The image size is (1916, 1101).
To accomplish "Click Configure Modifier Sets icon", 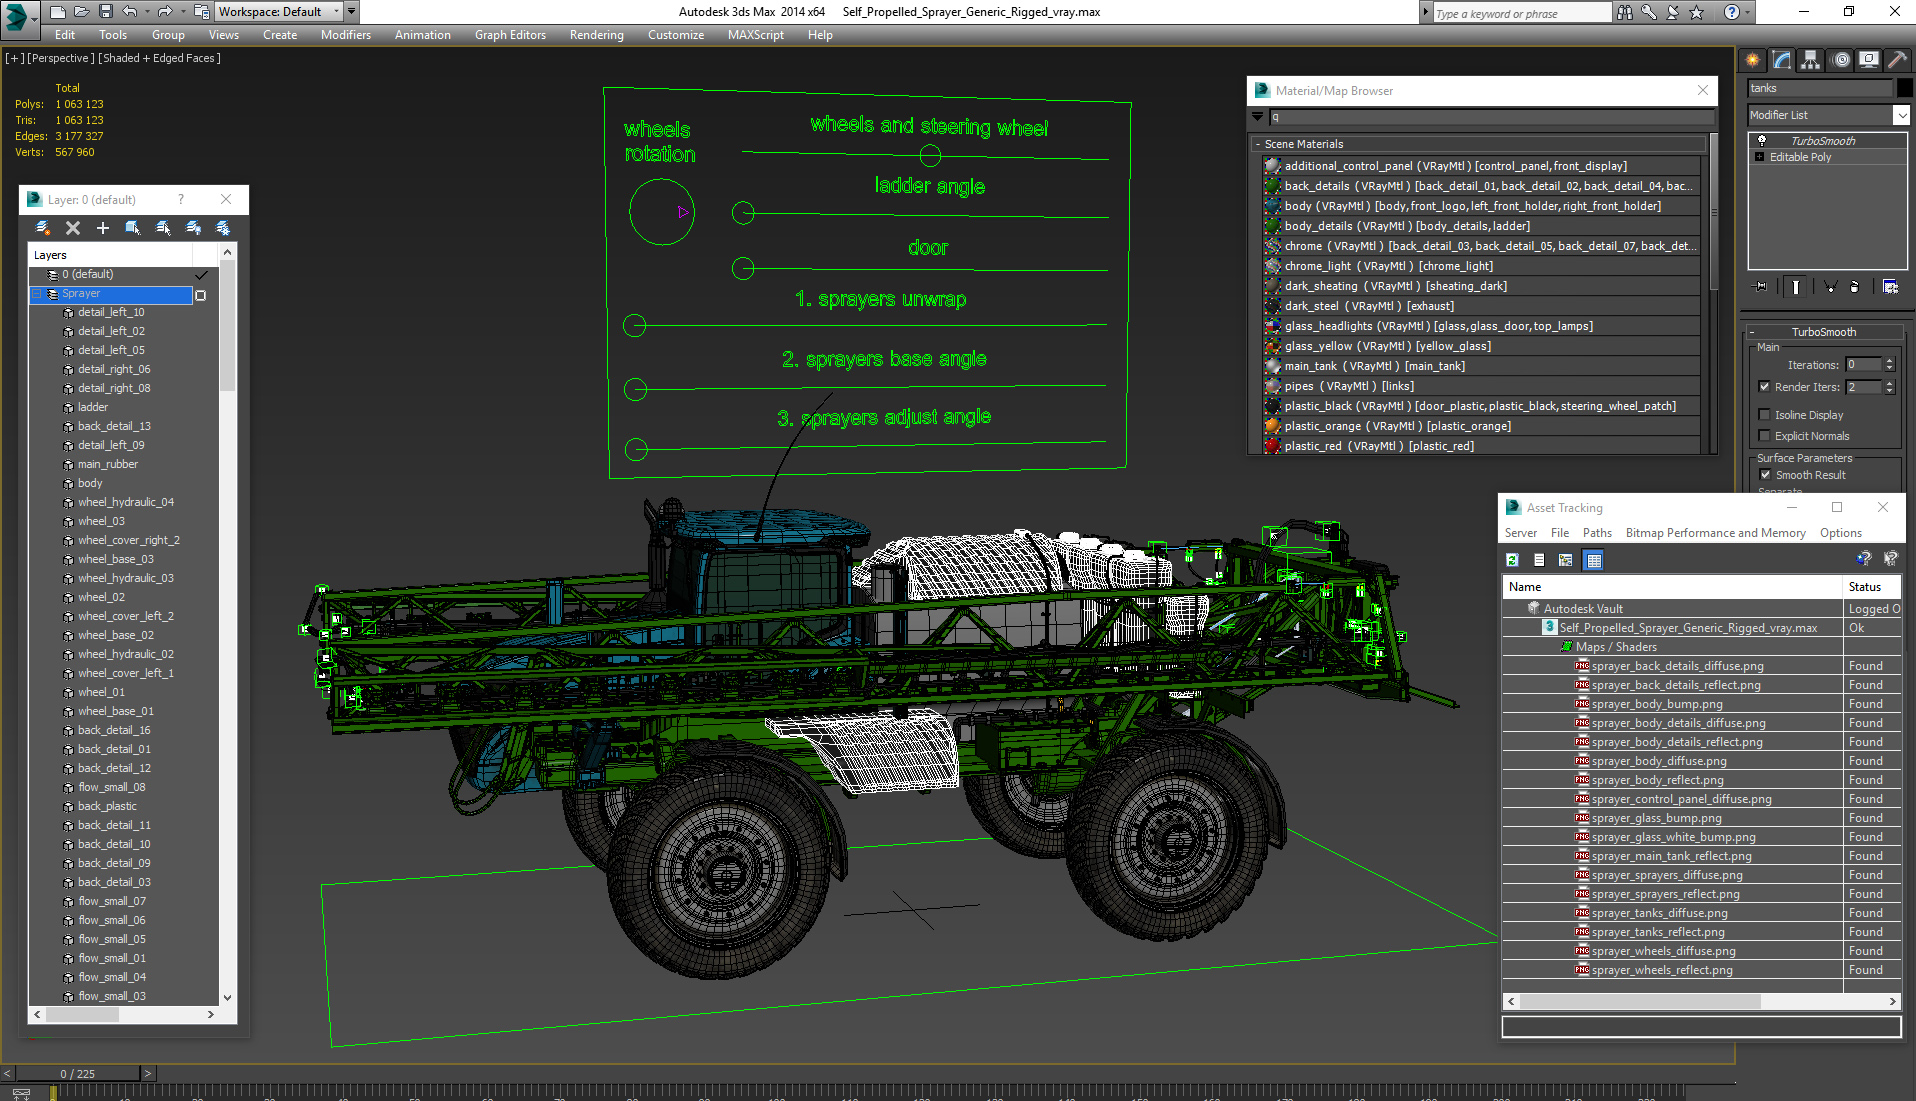I will point(1890,286).
